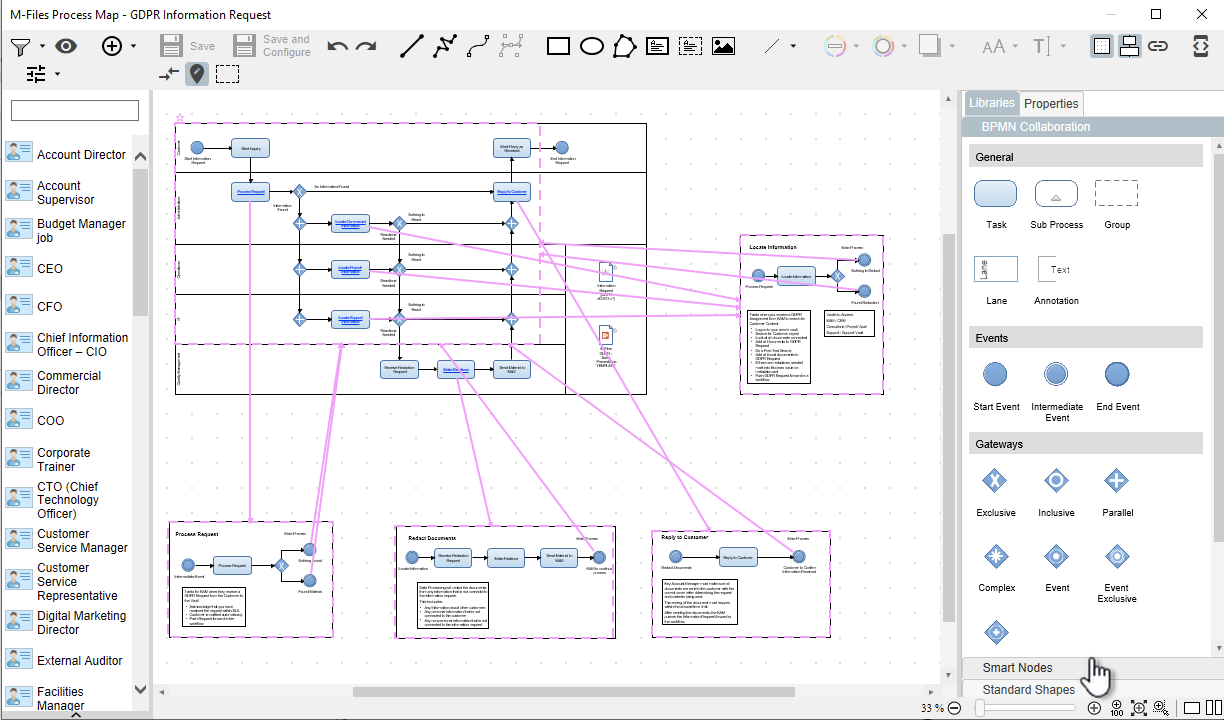This screenshot has height=720, width=1224.
Task: Click the link chain icon in the toolbar
Action: point(1158,46)
